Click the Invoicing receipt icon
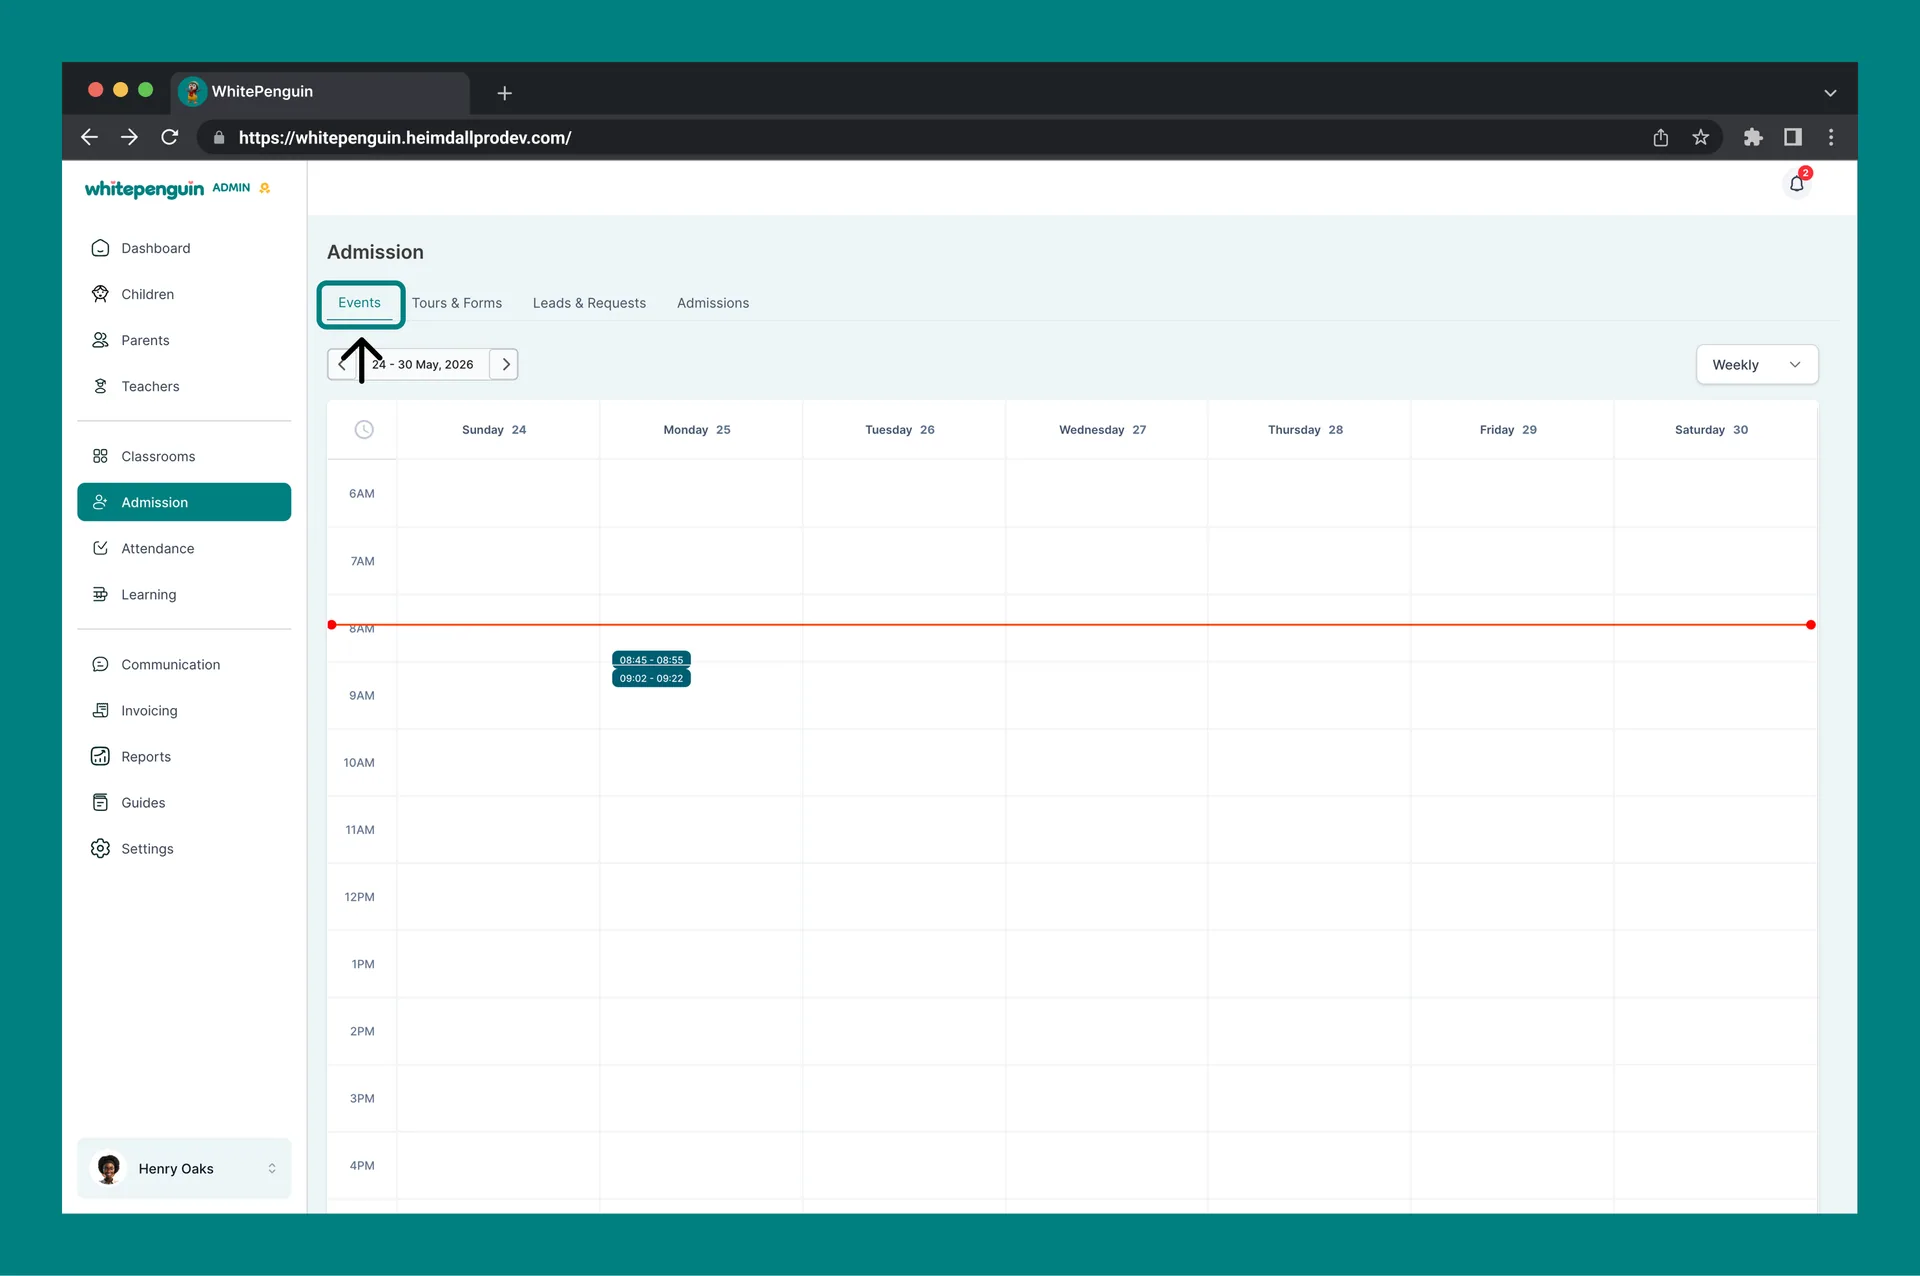Viewport: 1920px width, 1276px height. pos(100,710)
